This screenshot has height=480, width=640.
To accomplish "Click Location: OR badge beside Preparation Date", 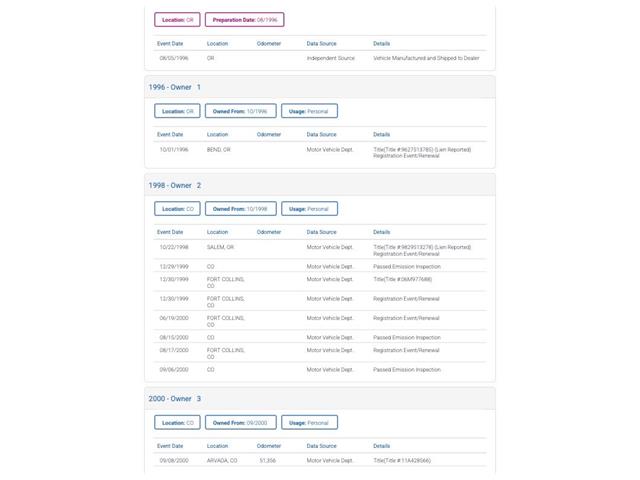I will [x=177, y=20].
